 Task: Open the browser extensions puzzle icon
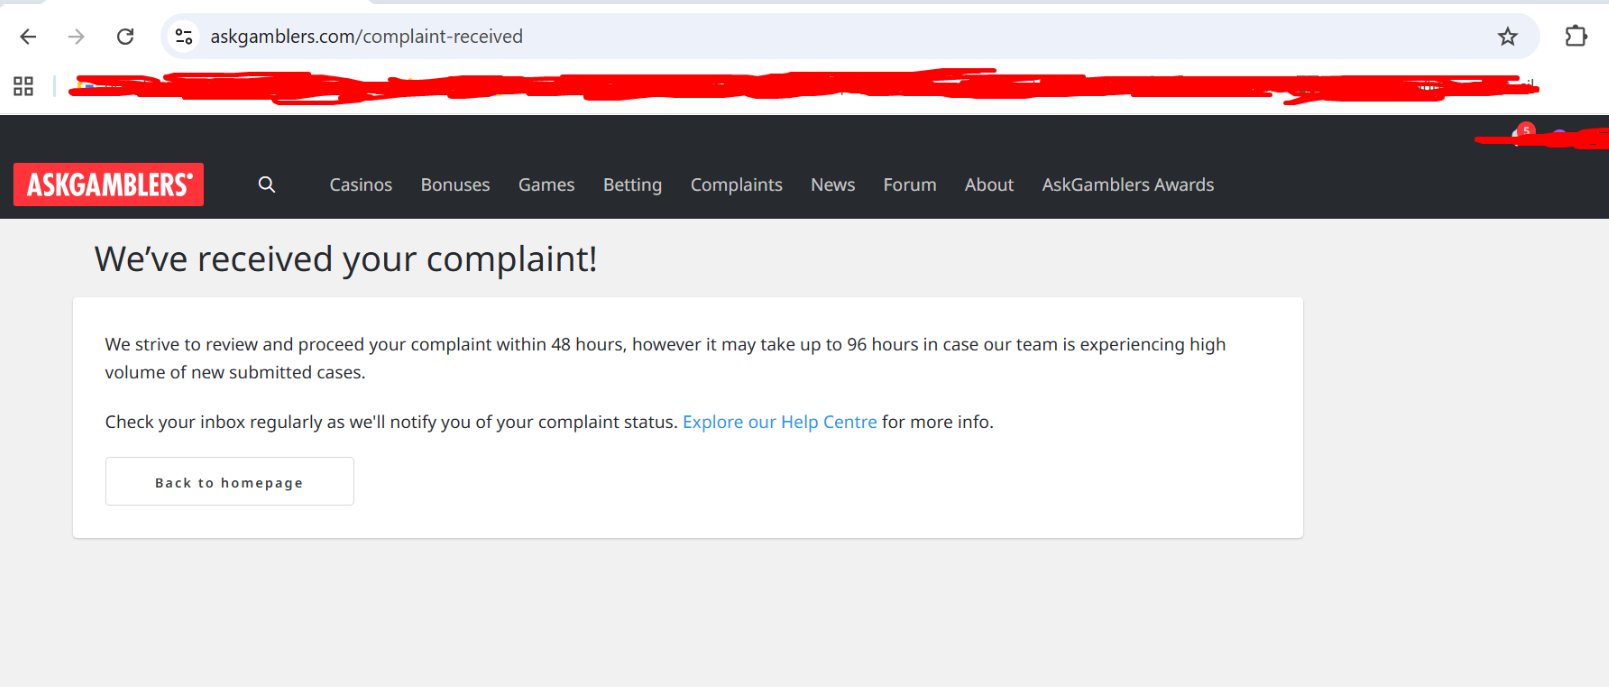1576,36
